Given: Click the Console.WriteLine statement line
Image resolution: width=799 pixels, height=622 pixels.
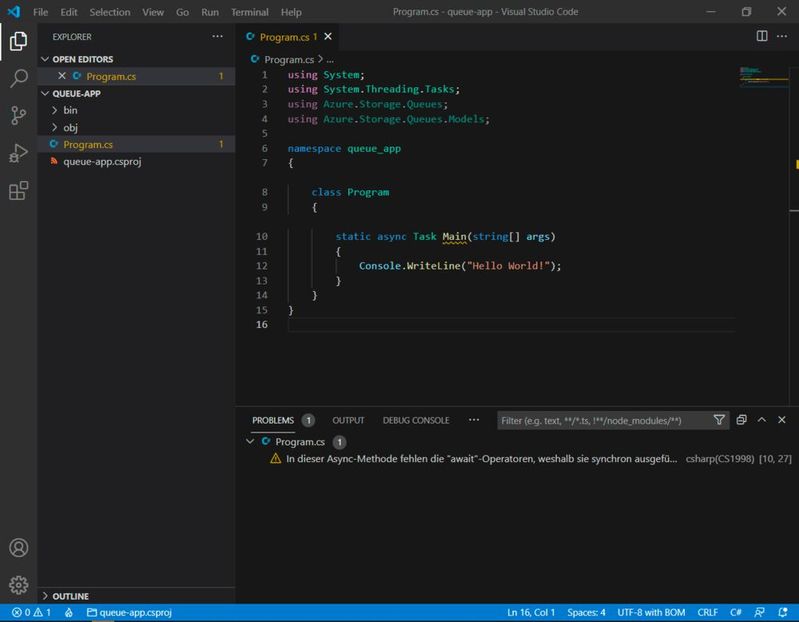Looking at the screenshot, I should click(460, 265).
